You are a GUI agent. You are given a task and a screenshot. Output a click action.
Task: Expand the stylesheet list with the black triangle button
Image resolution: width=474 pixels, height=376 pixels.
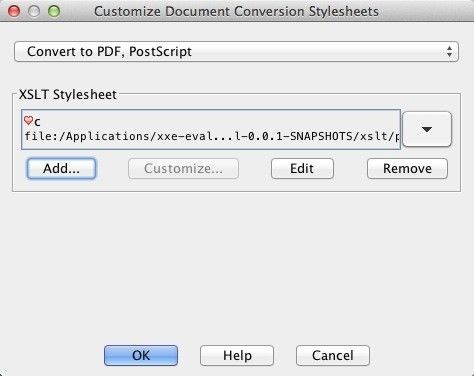[427, 129]
